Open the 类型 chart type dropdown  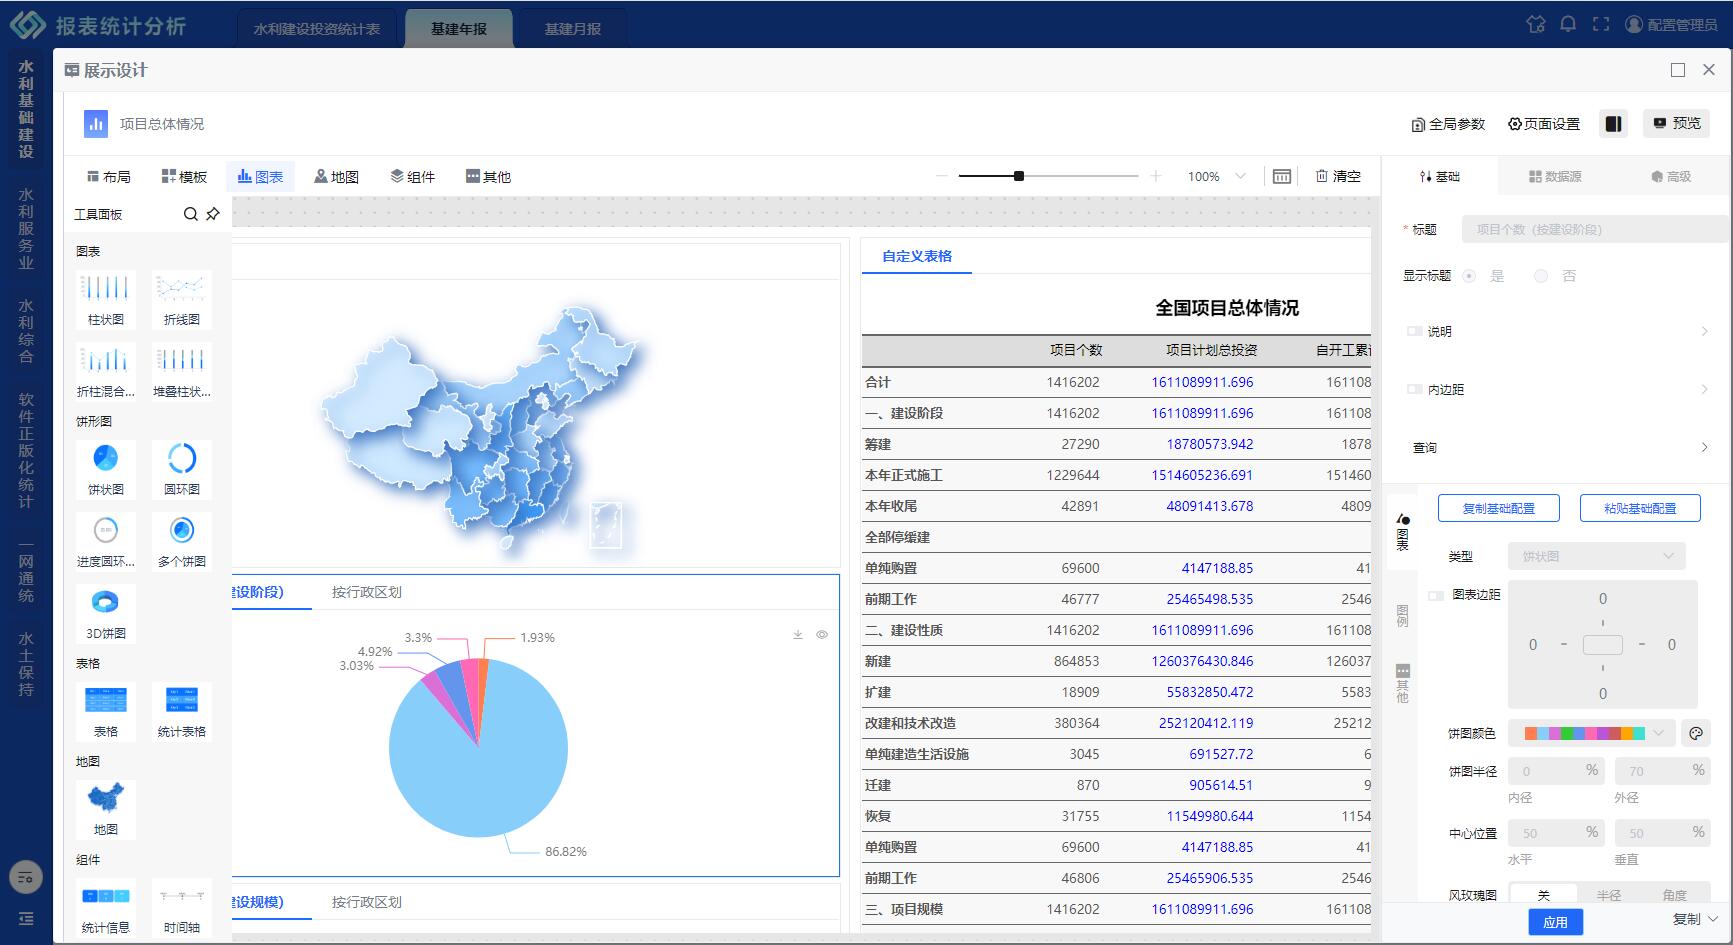click(1597, 556)
